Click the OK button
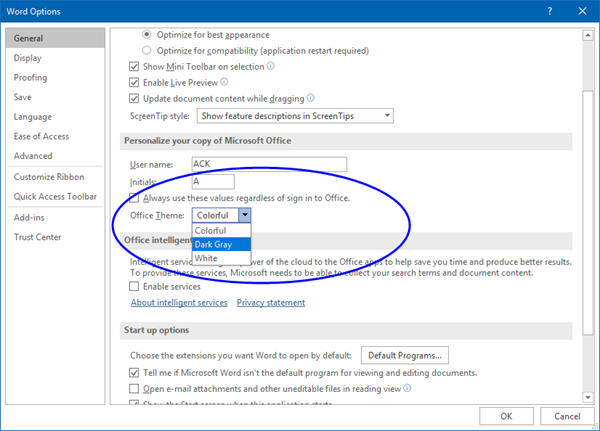600x431 pixels. 506,416
